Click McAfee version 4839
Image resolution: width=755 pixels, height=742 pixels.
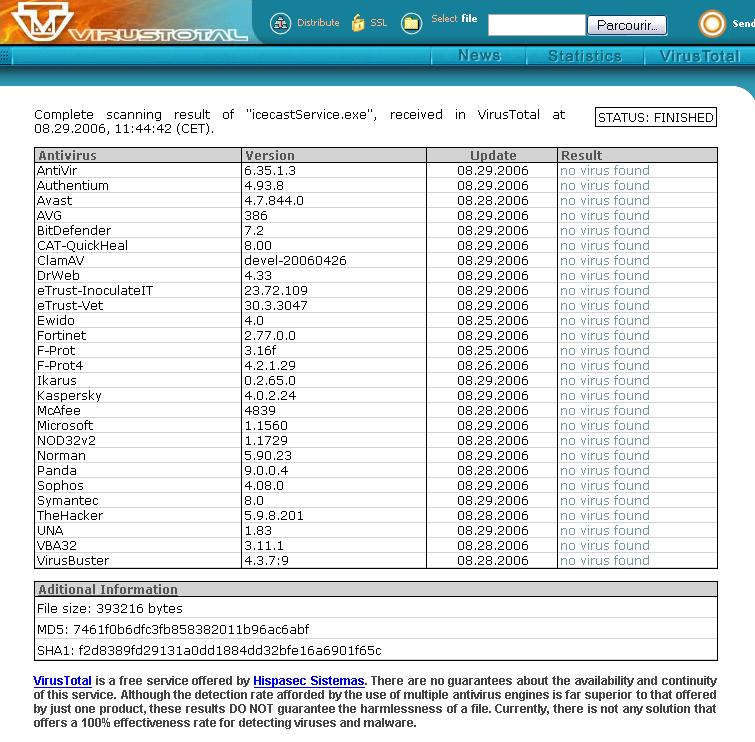coord(260,410)
